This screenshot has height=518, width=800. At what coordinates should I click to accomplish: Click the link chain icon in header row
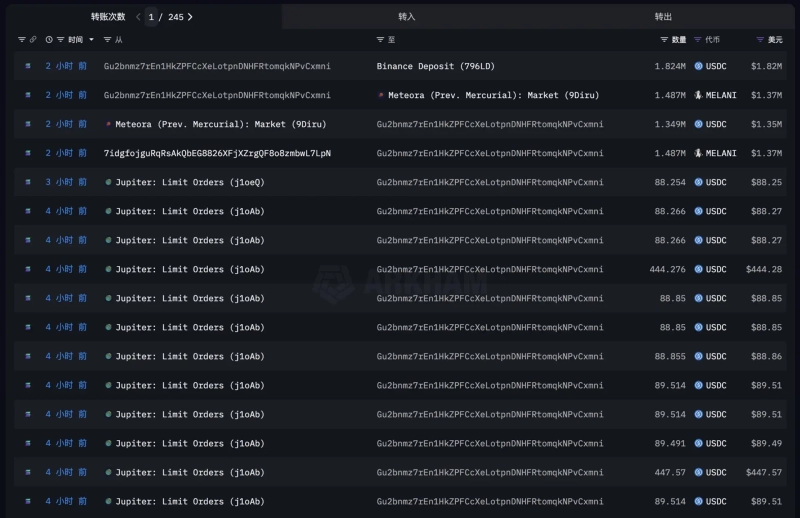pyautogui.click(x=33, y=40)
